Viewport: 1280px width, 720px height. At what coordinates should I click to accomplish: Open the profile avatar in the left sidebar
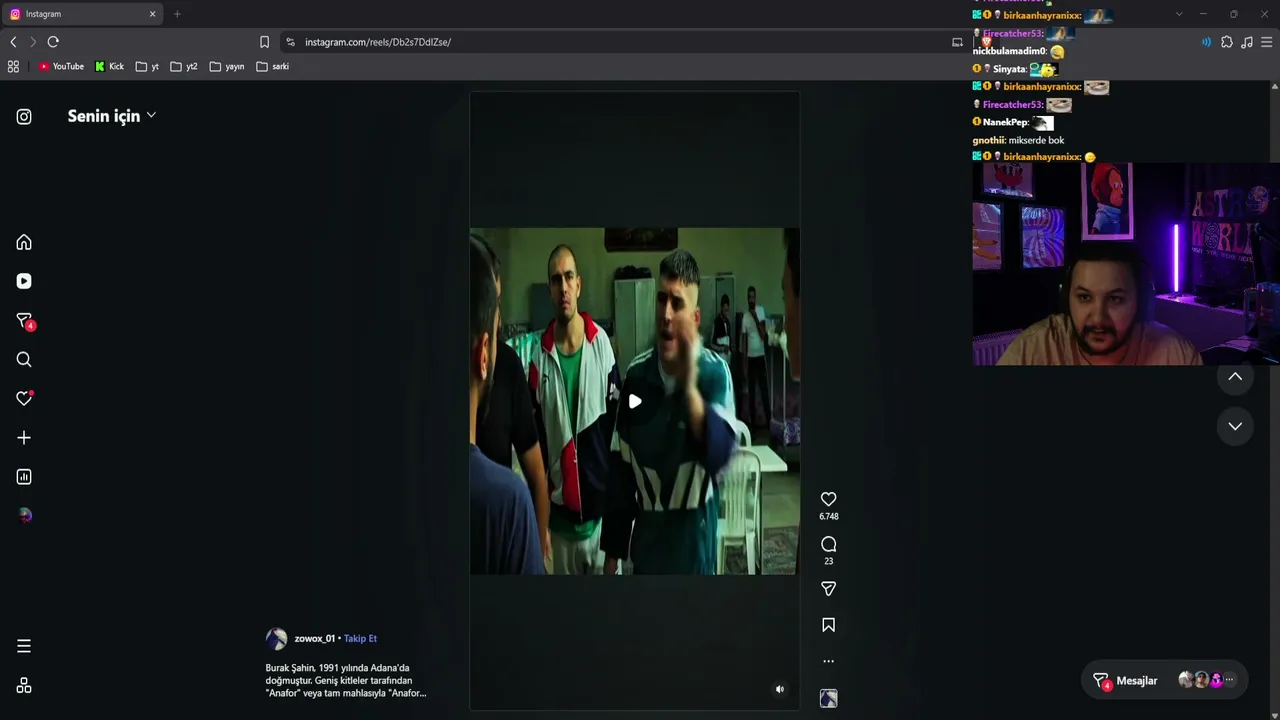[24, 516]
